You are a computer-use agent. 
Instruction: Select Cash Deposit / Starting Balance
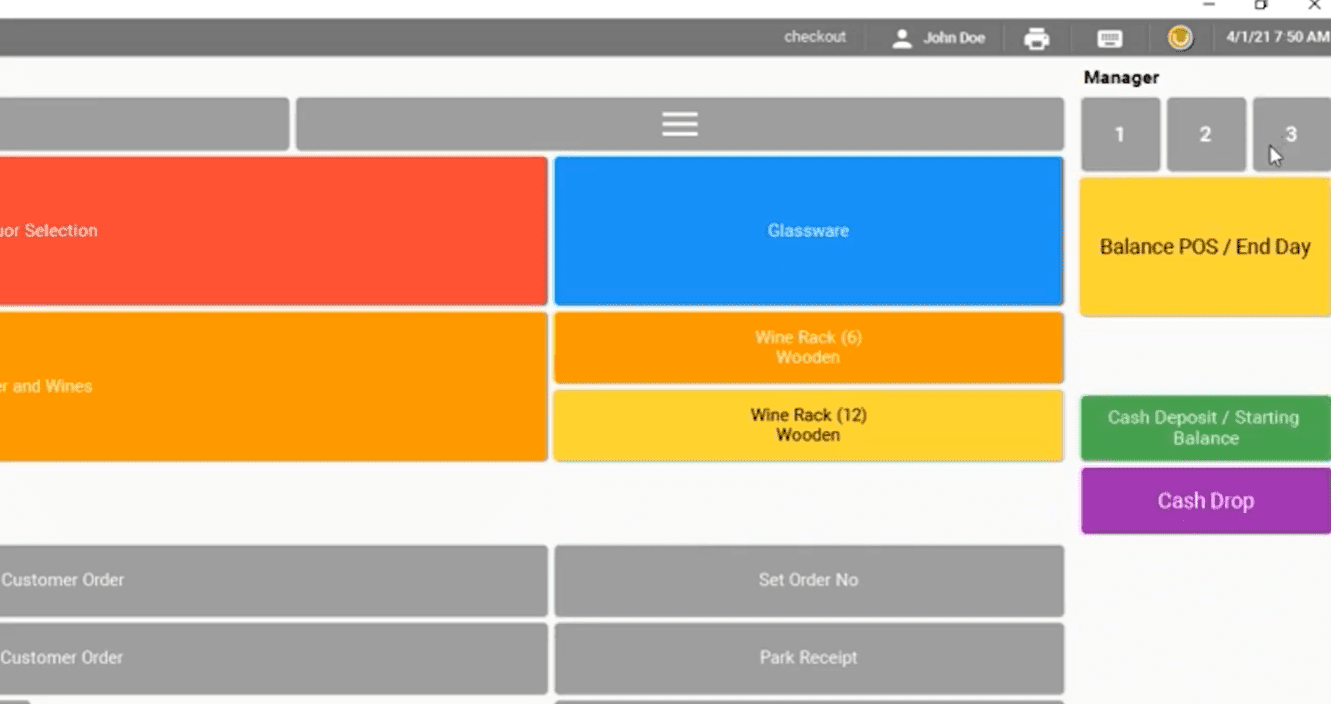[1205, 428]
